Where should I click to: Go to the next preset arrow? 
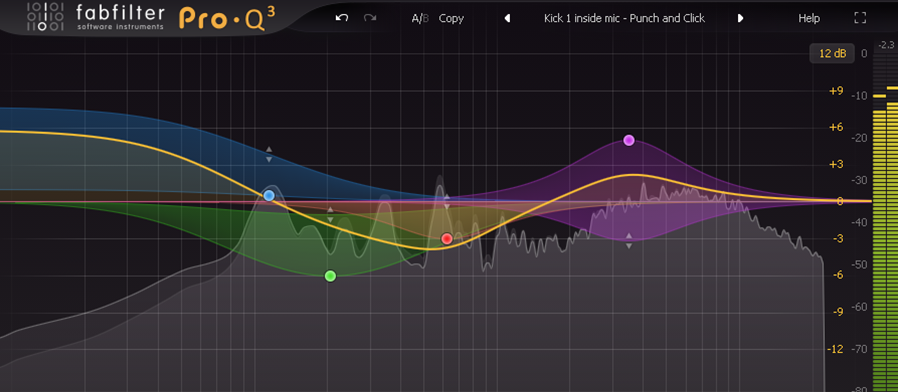click(741, 18)
